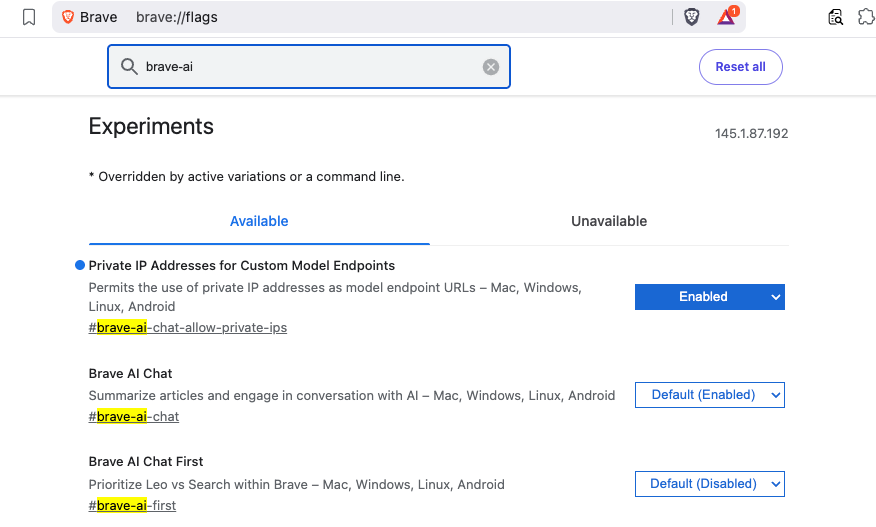Clear the flags search with the X icon
The image size is (876, 527).
[490, 67]
